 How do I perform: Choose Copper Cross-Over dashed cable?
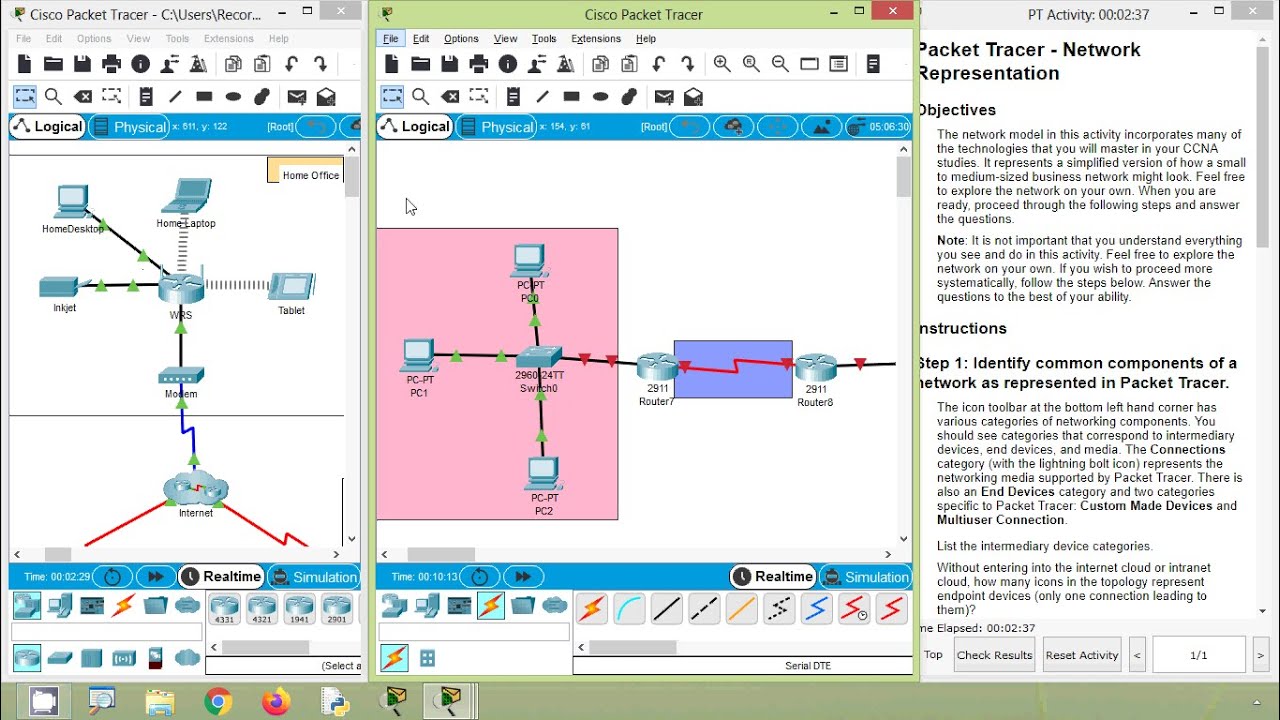point(704,608)
